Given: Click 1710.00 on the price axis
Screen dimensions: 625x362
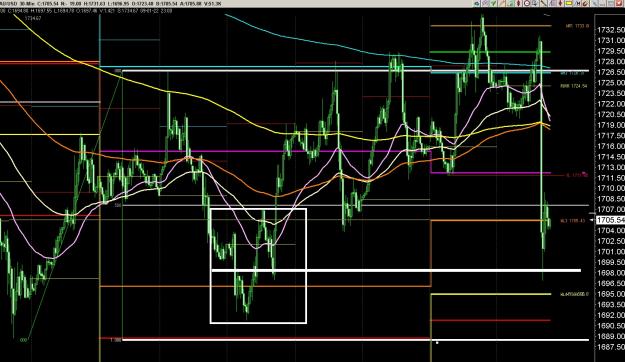Looking at the screenshot, I should [x=611, y=188].
